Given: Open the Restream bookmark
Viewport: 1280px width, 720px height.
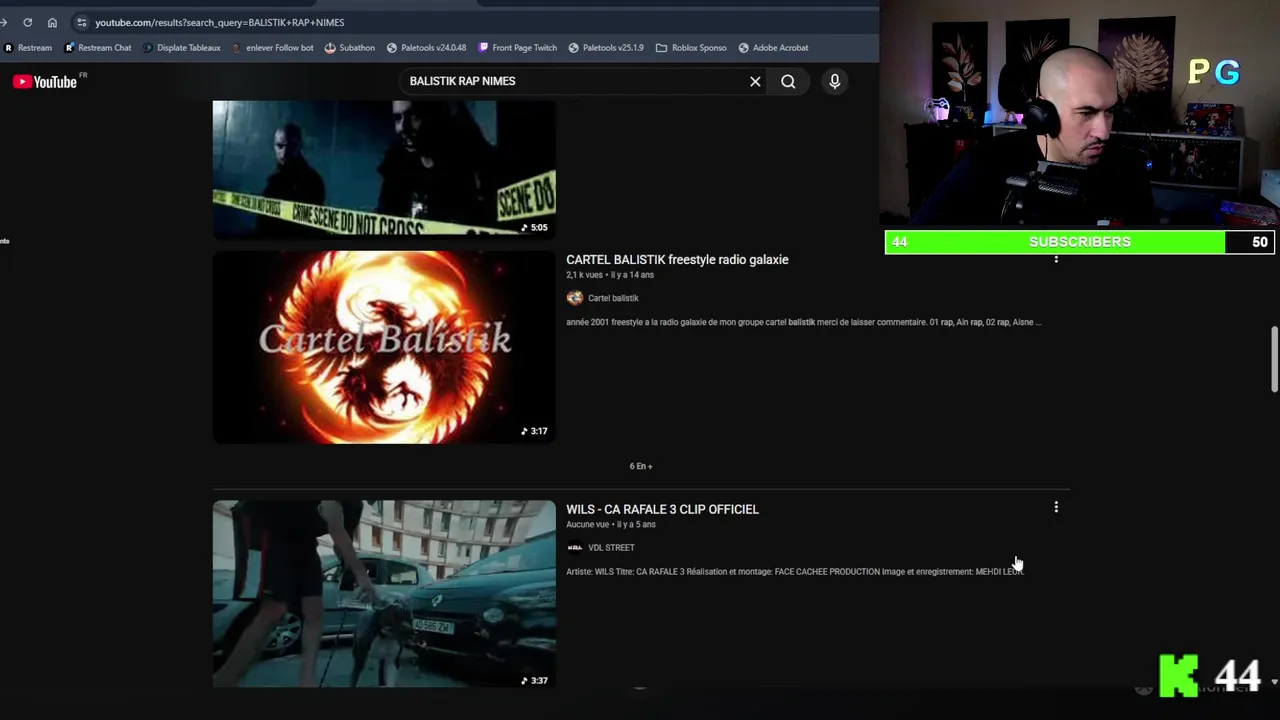Looking at the screenshot, I should (28, 47).
